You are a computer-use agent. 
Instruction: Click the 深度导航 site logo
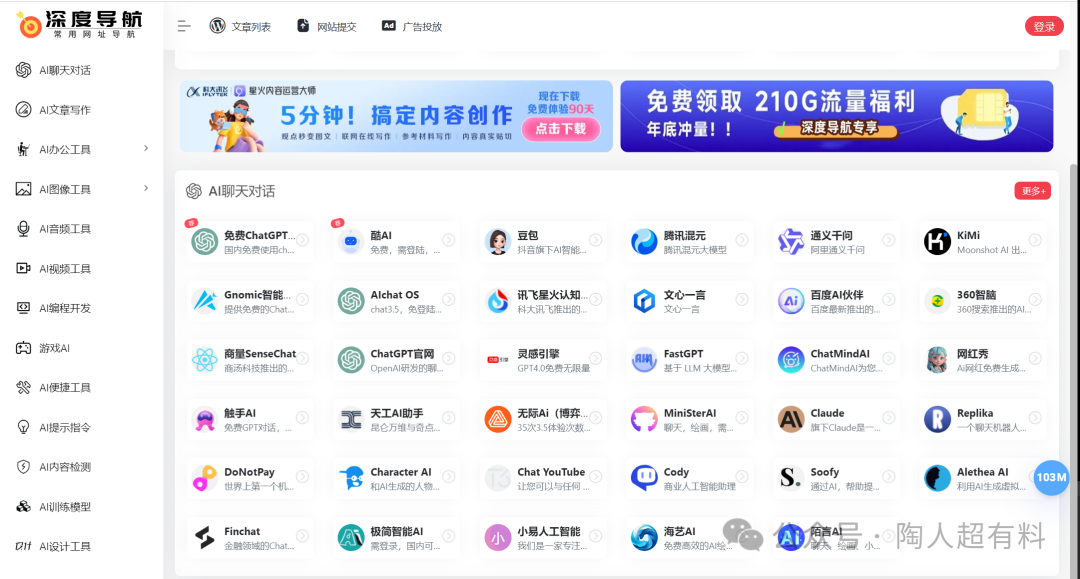79,24
